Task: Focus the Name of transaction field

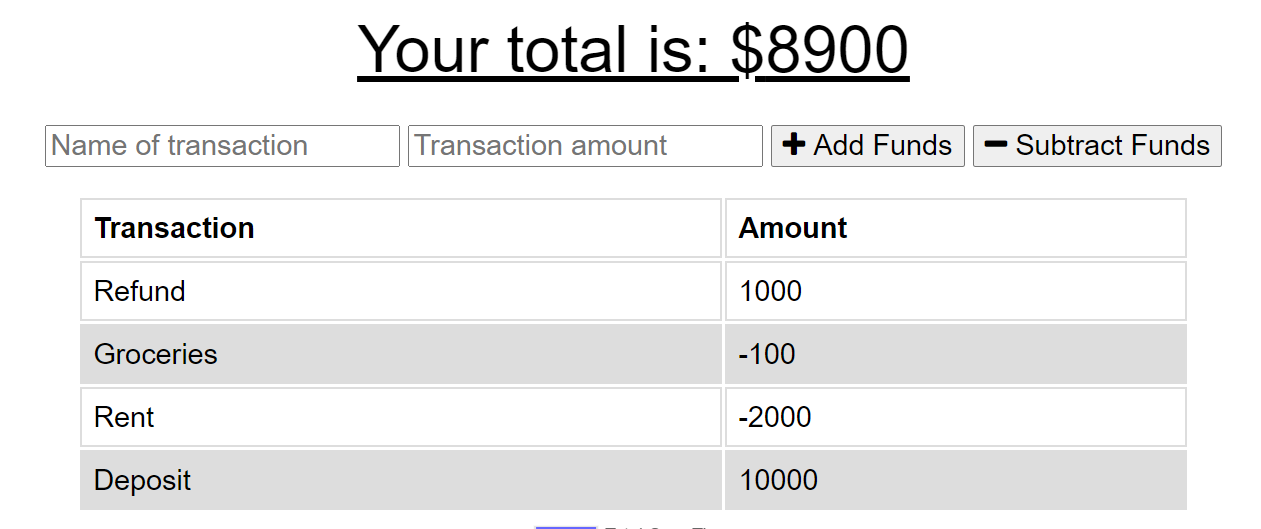Action: coord(222,146)
